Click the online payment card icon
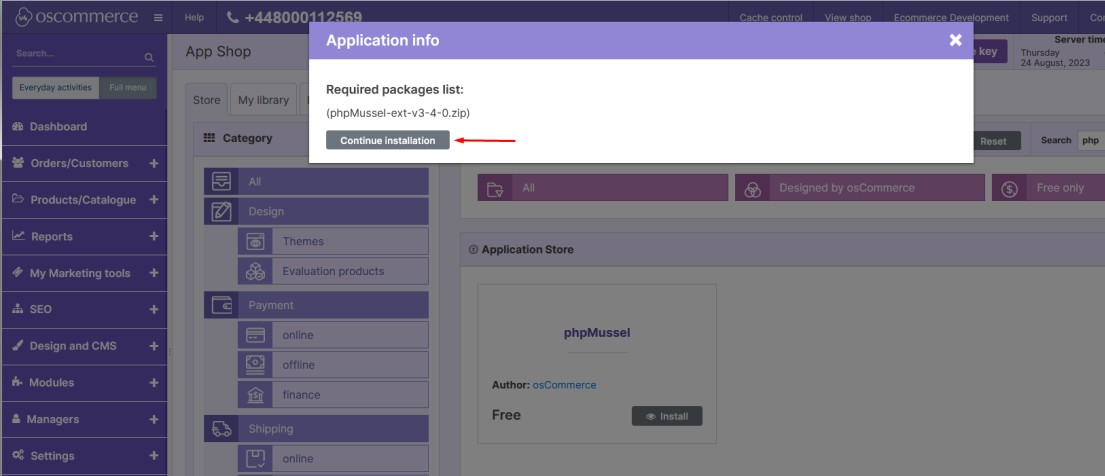Screen dimensions: 1105x476 [255, 335]
